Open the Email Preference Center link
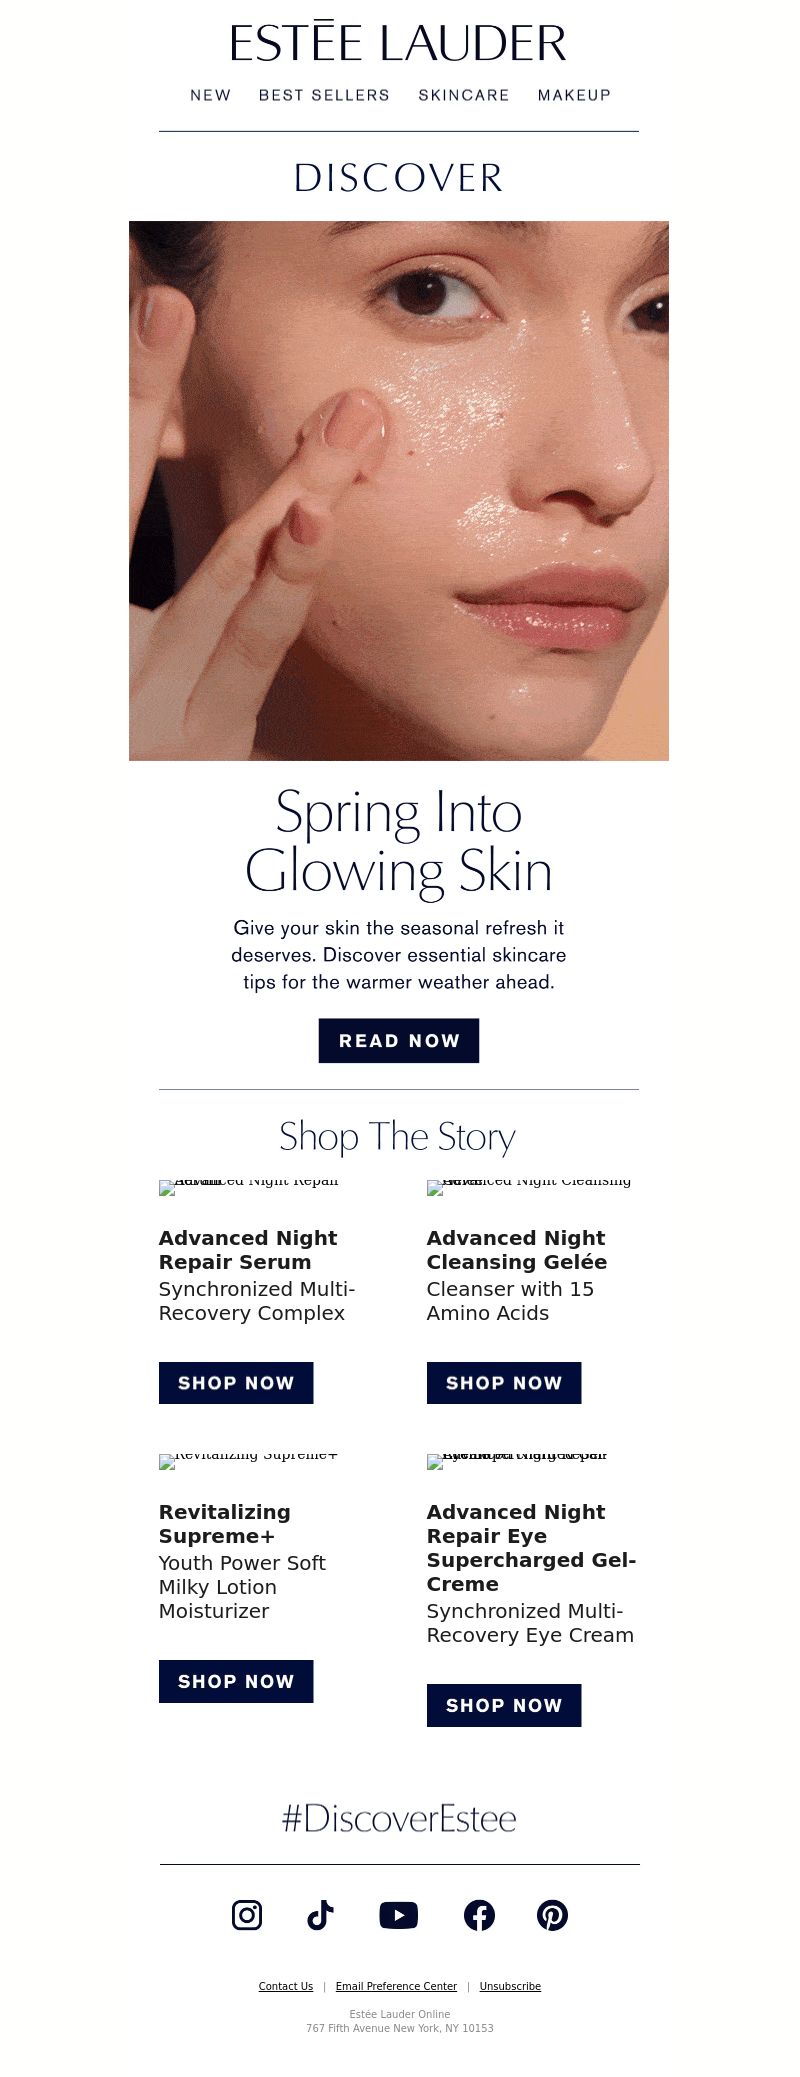 click(x=396, y=1986)
